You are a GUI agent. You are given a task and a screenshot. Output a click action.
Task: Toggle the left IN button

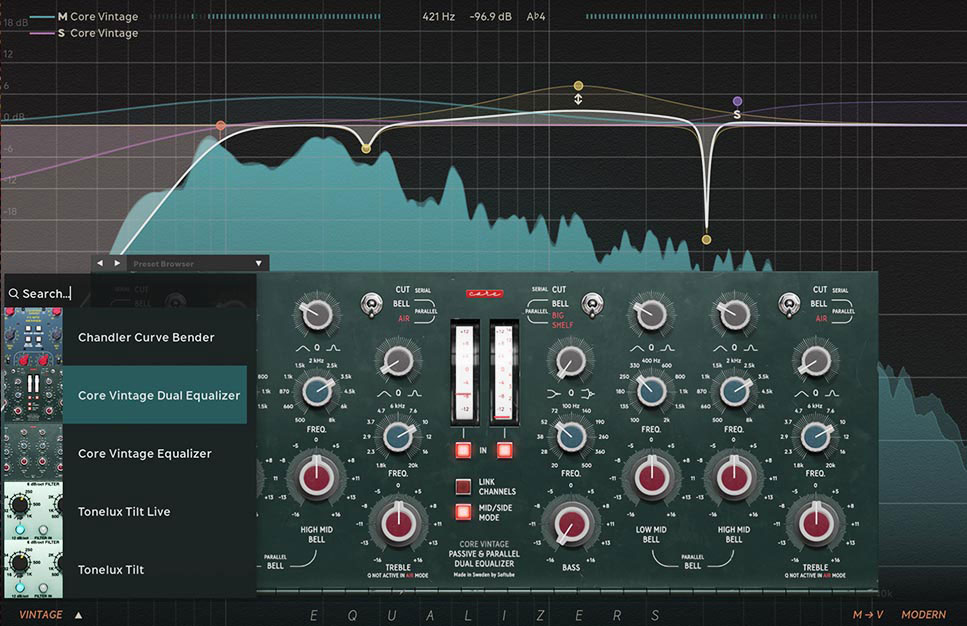pos(463,450)
